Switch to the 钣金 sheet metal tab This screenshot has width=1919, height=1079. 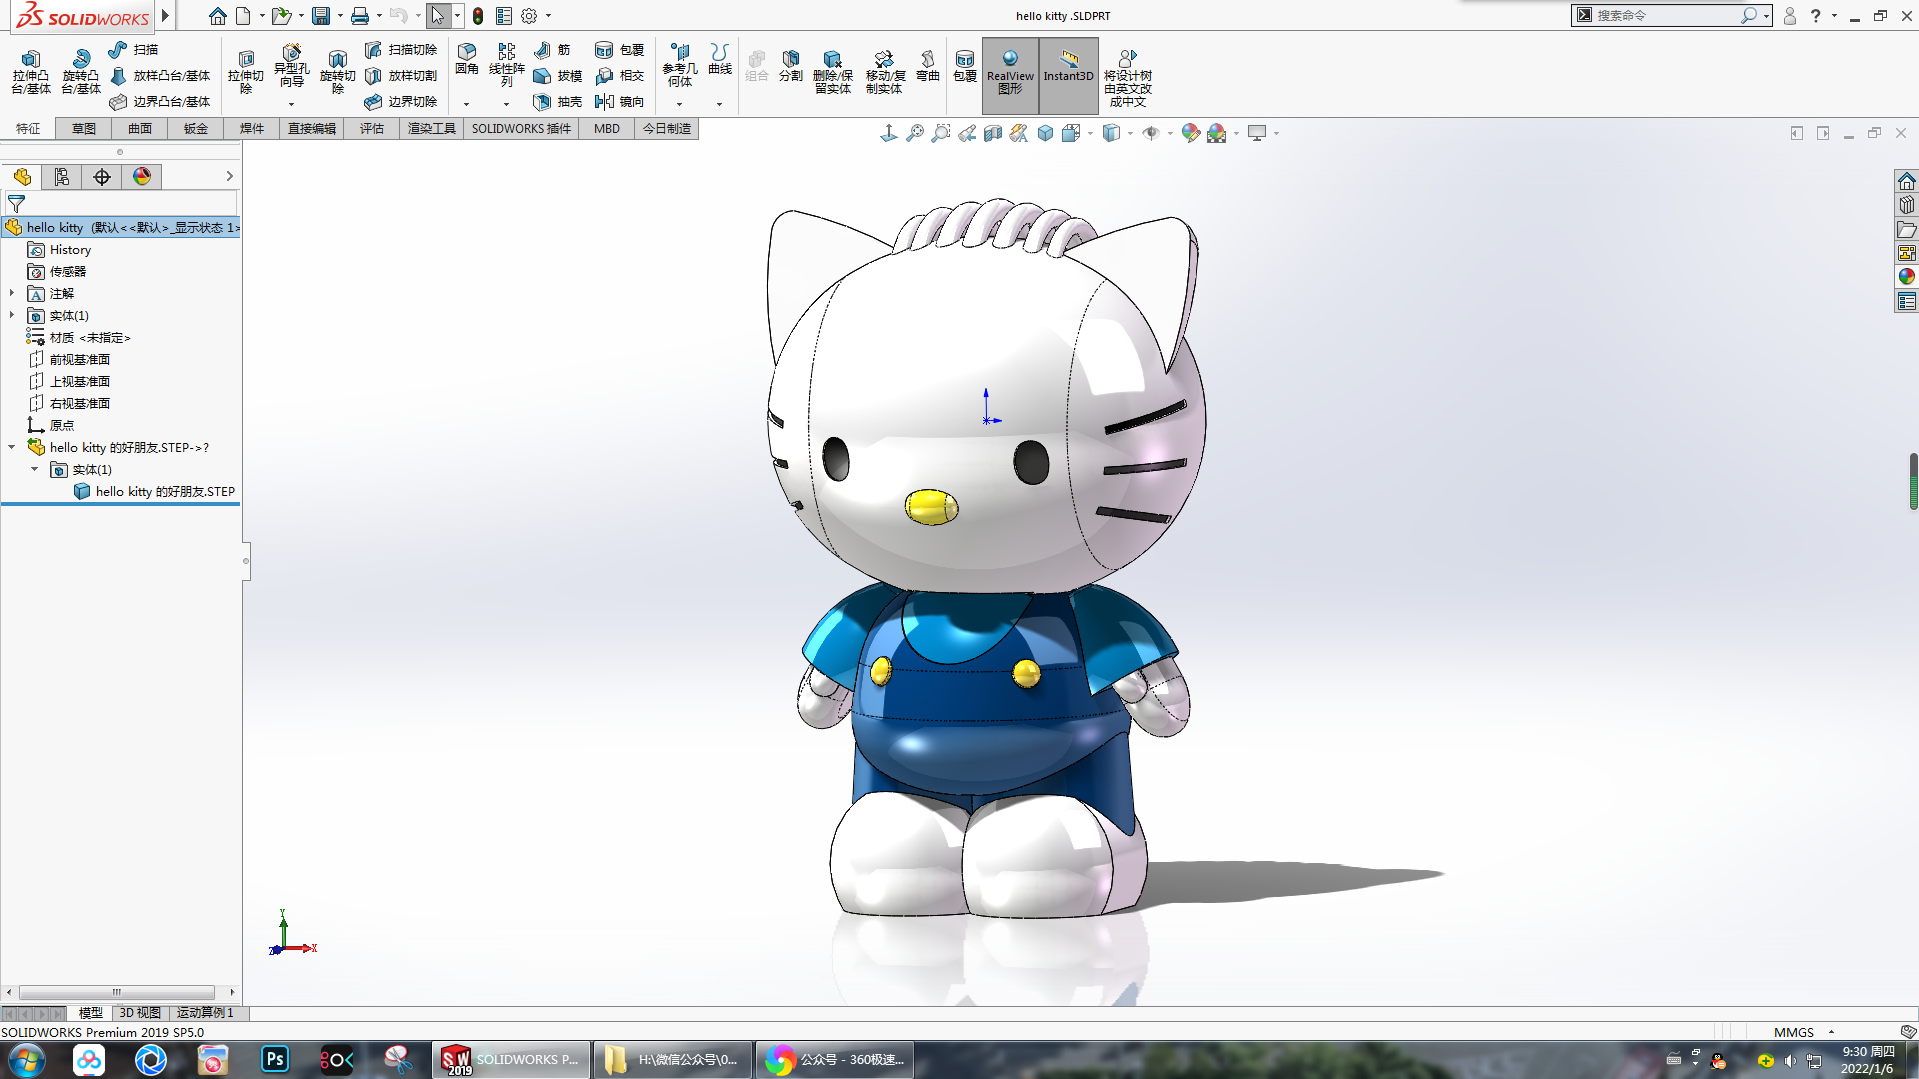pos(196,129)
